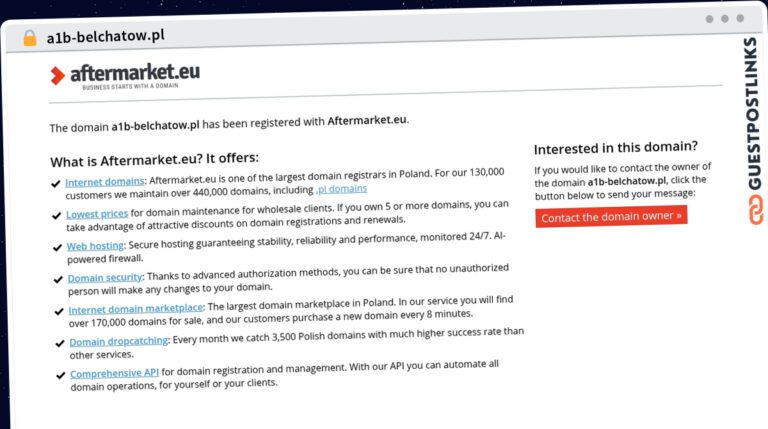Viewport: 768px width, 429px height.
Task: Visit the Web hosting link
Action: pos(96,246)
